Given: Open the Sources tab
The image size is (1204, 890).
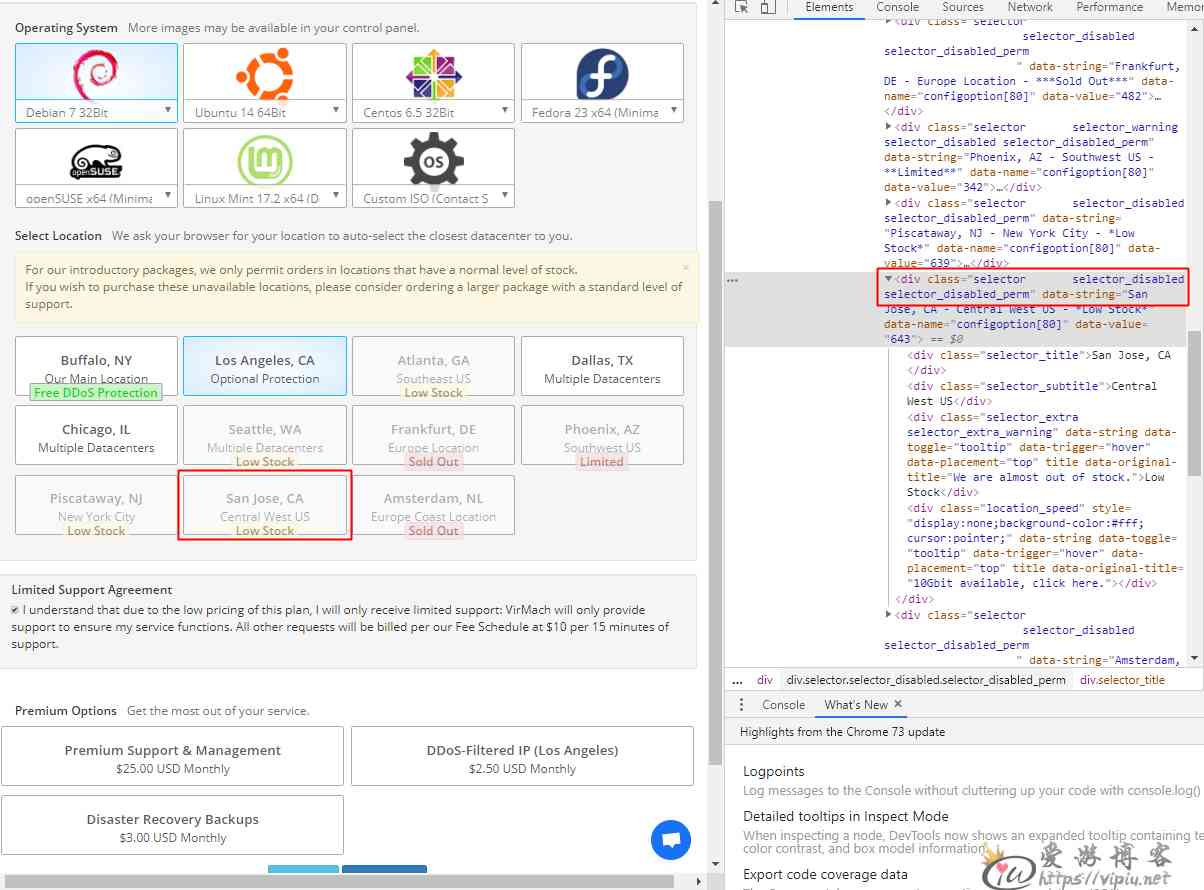Looking at the screenshot, I should [x=963, y=7].
